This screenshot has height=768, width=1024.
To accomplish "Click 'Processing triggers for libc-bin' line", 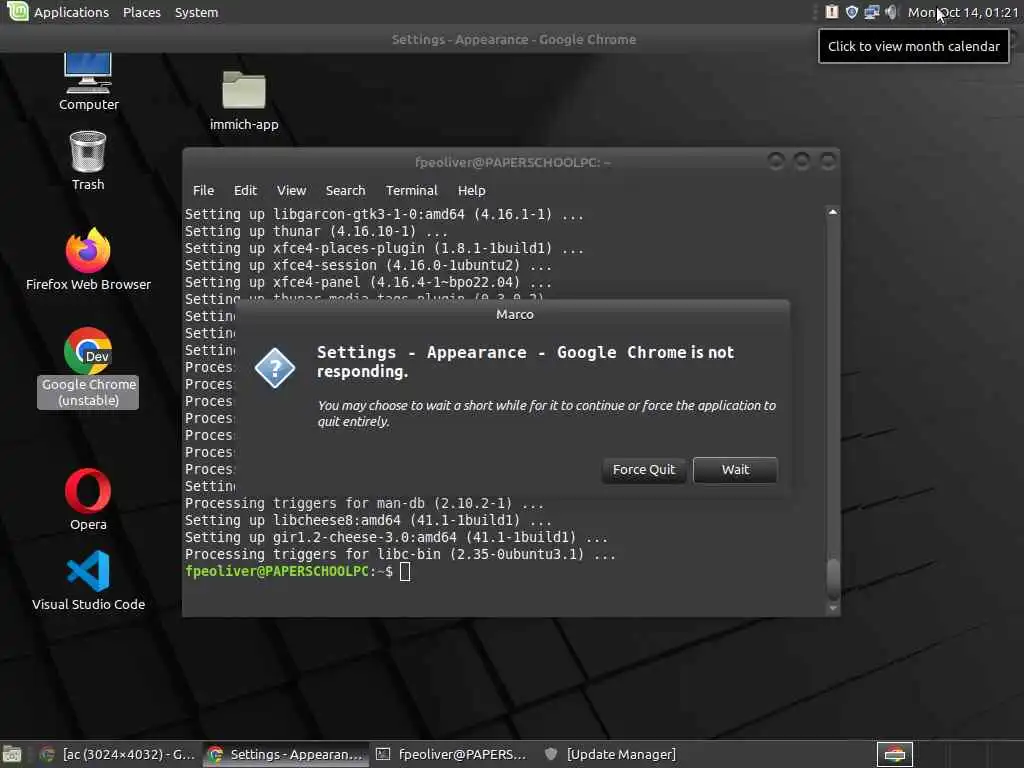I will pos(400,554).
